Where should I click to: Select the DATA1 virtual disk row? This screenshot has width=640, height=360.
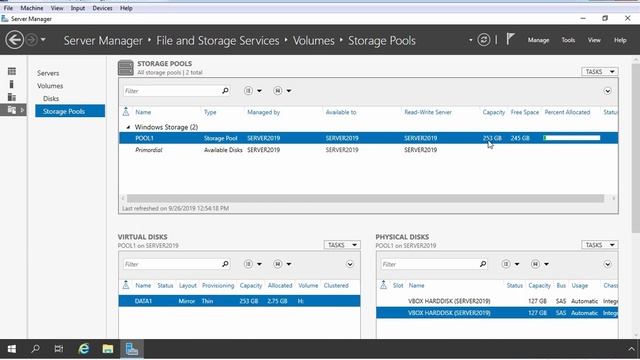239,301
